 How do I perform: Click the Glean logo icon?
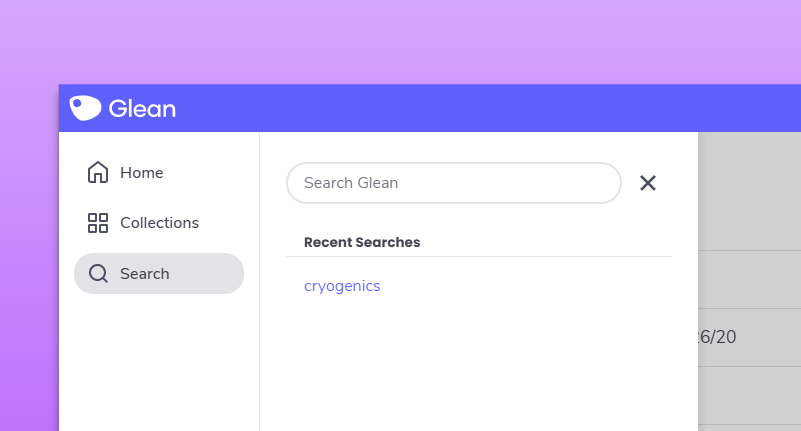pyautogui.click(x=85, y=108)
